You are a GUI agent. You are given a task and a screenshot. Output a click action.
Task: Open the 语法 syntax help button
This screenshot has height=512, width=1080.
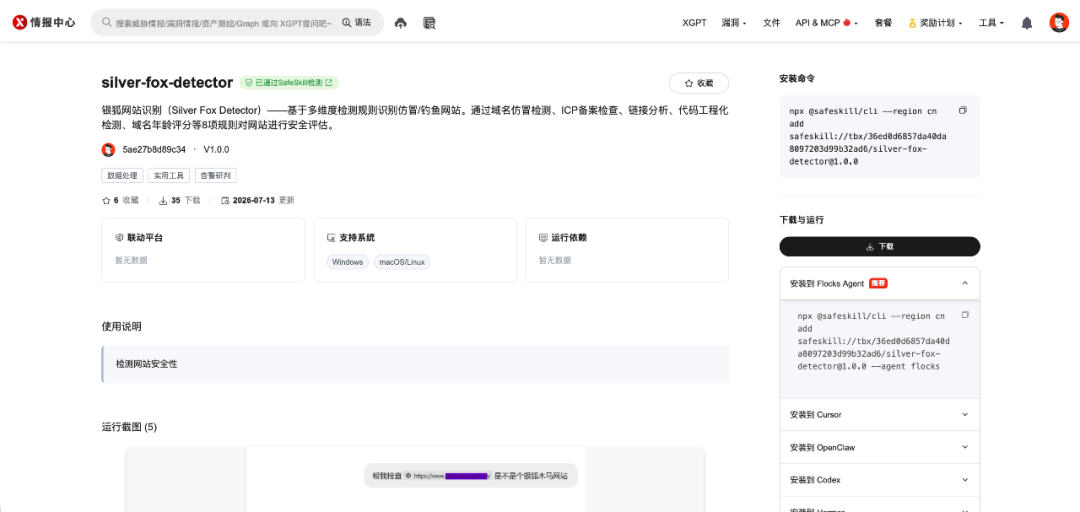[x=356, y=22]
